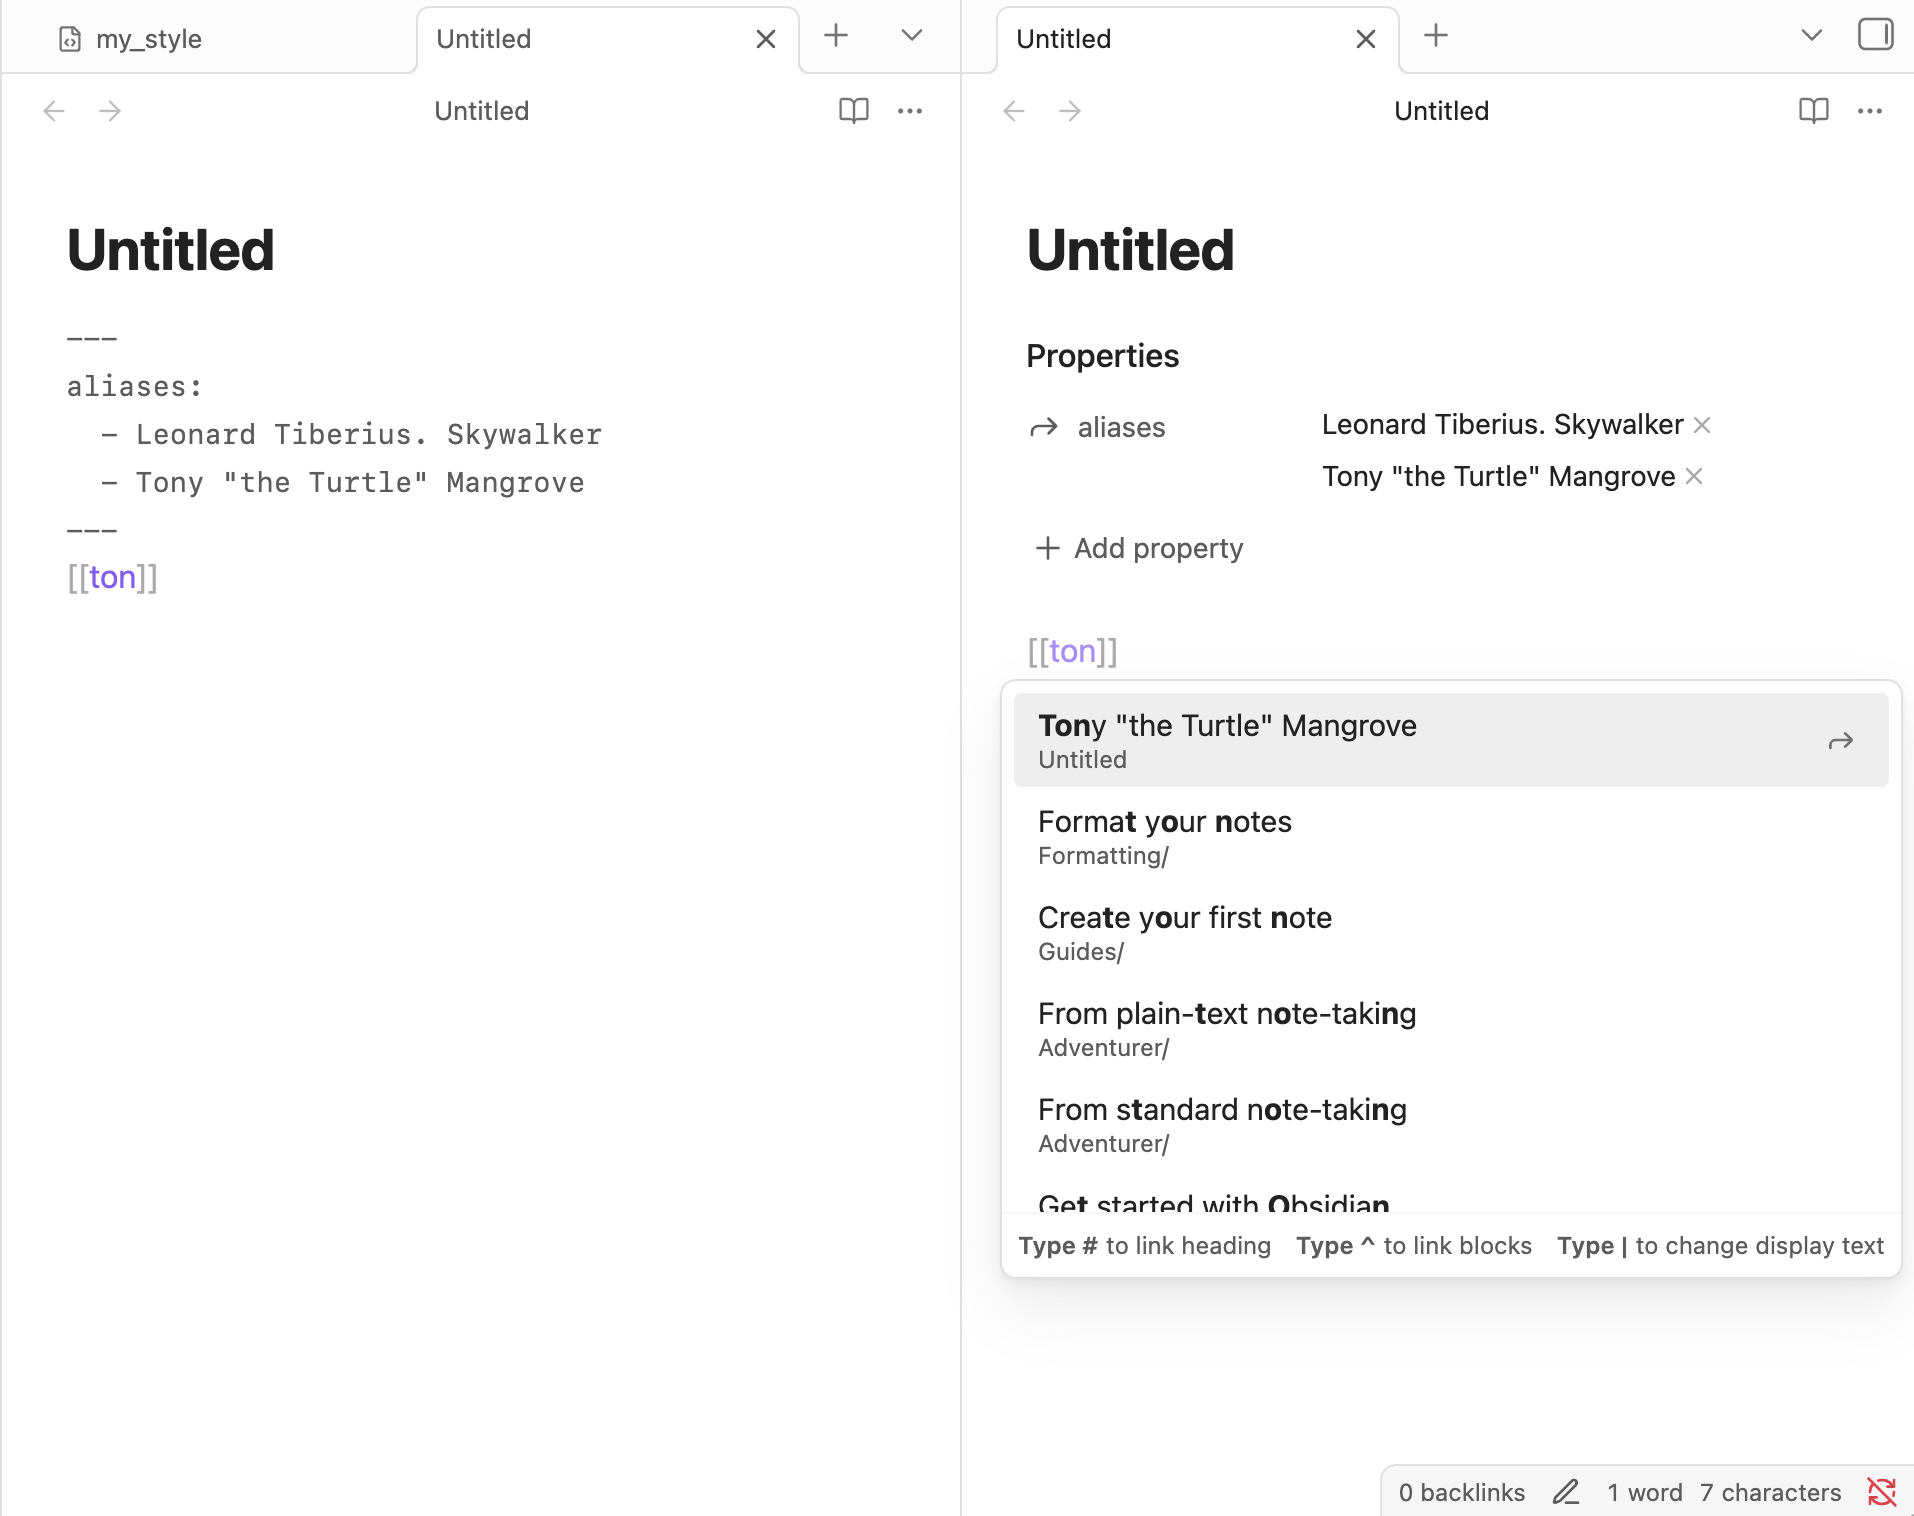Remove the Leonard Tiberius. Skywalker alias

click(1702, 425)
